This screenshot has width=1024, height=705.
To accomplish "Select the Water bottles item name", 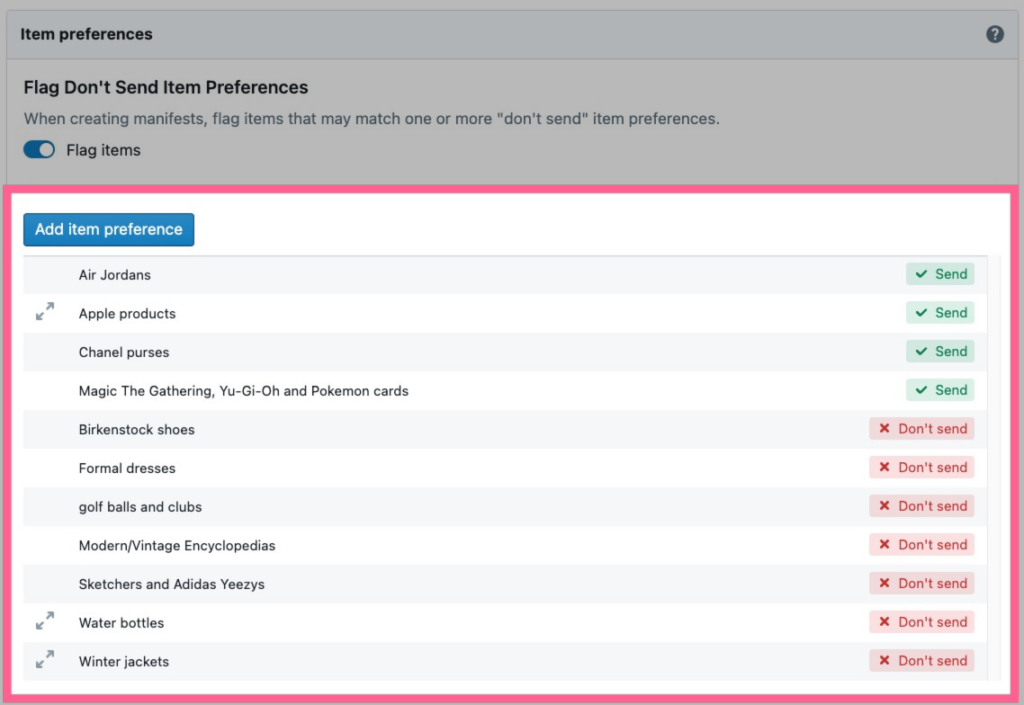I will pyautogui.click(x=121, y=623).
